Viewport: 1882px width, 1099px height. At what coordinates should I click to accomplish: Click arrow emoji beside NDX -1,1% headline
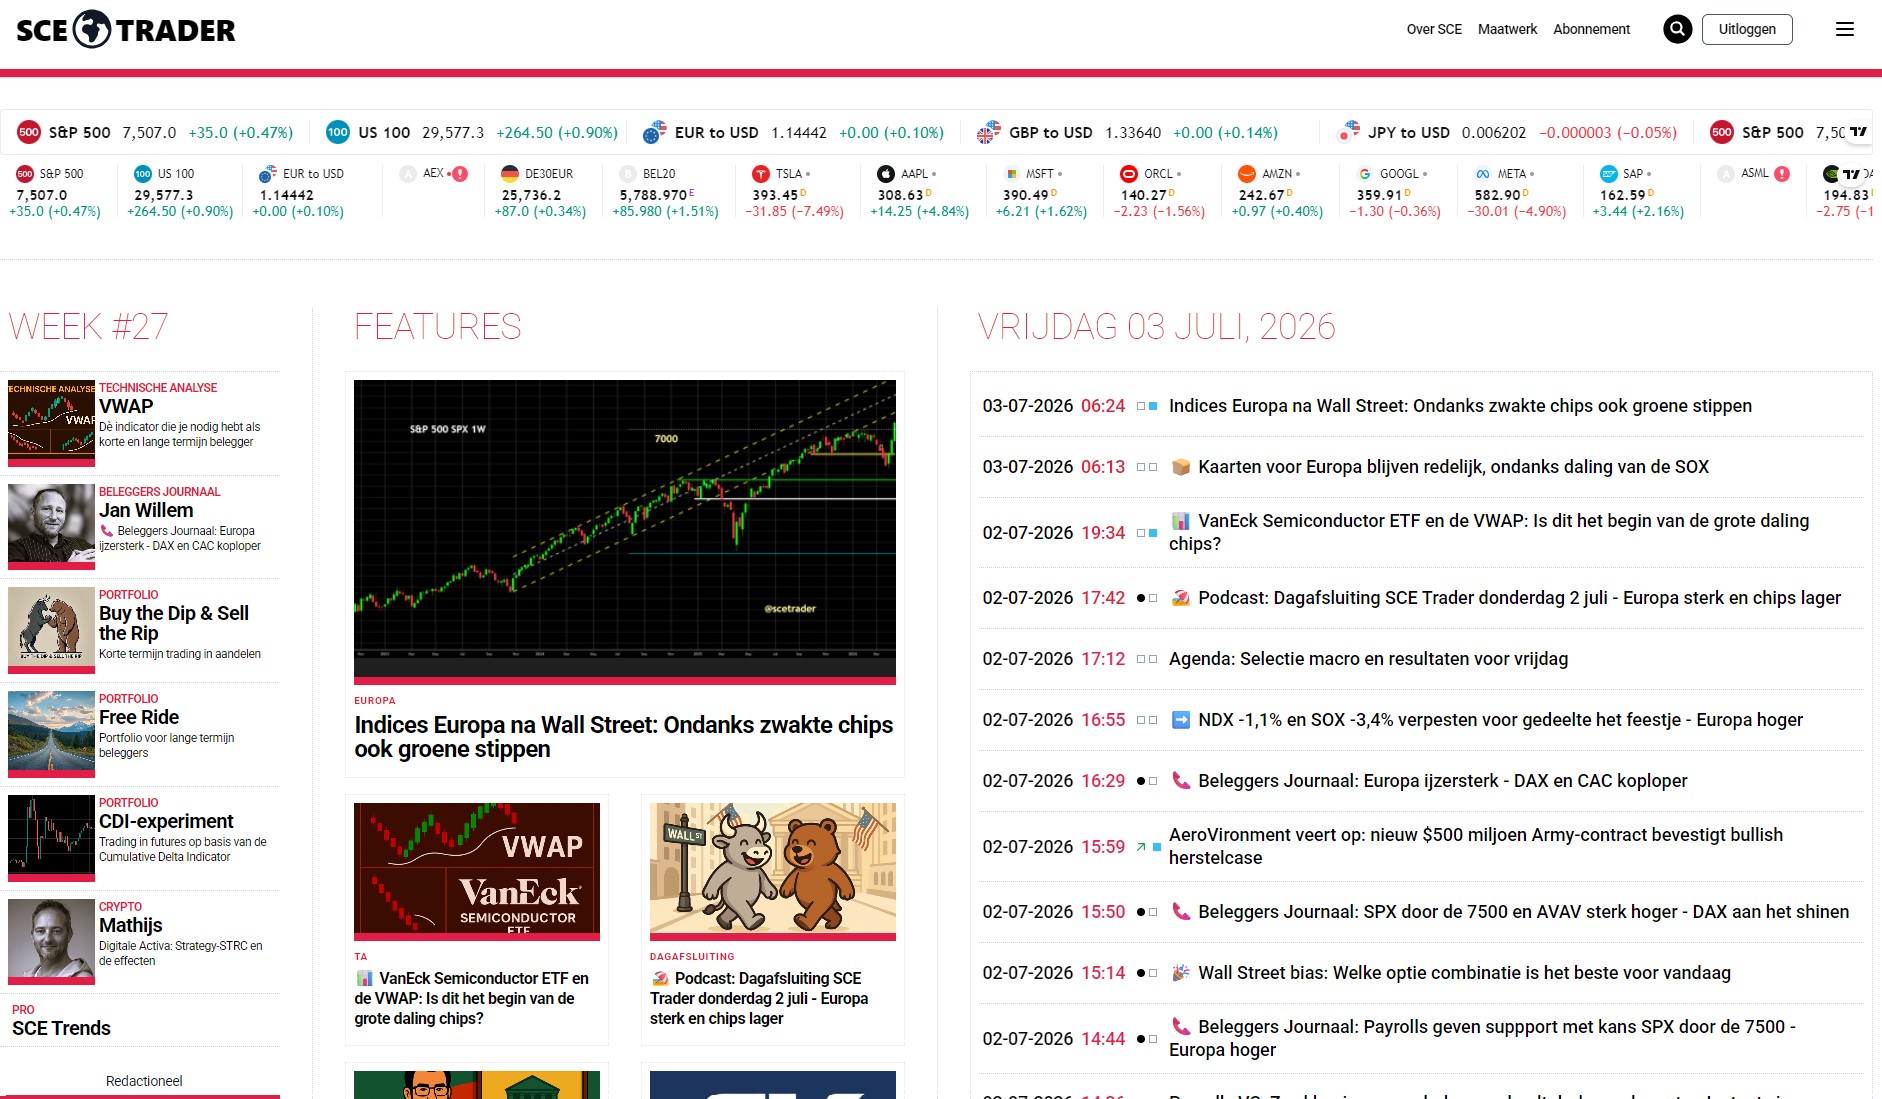pos(1181,720)
